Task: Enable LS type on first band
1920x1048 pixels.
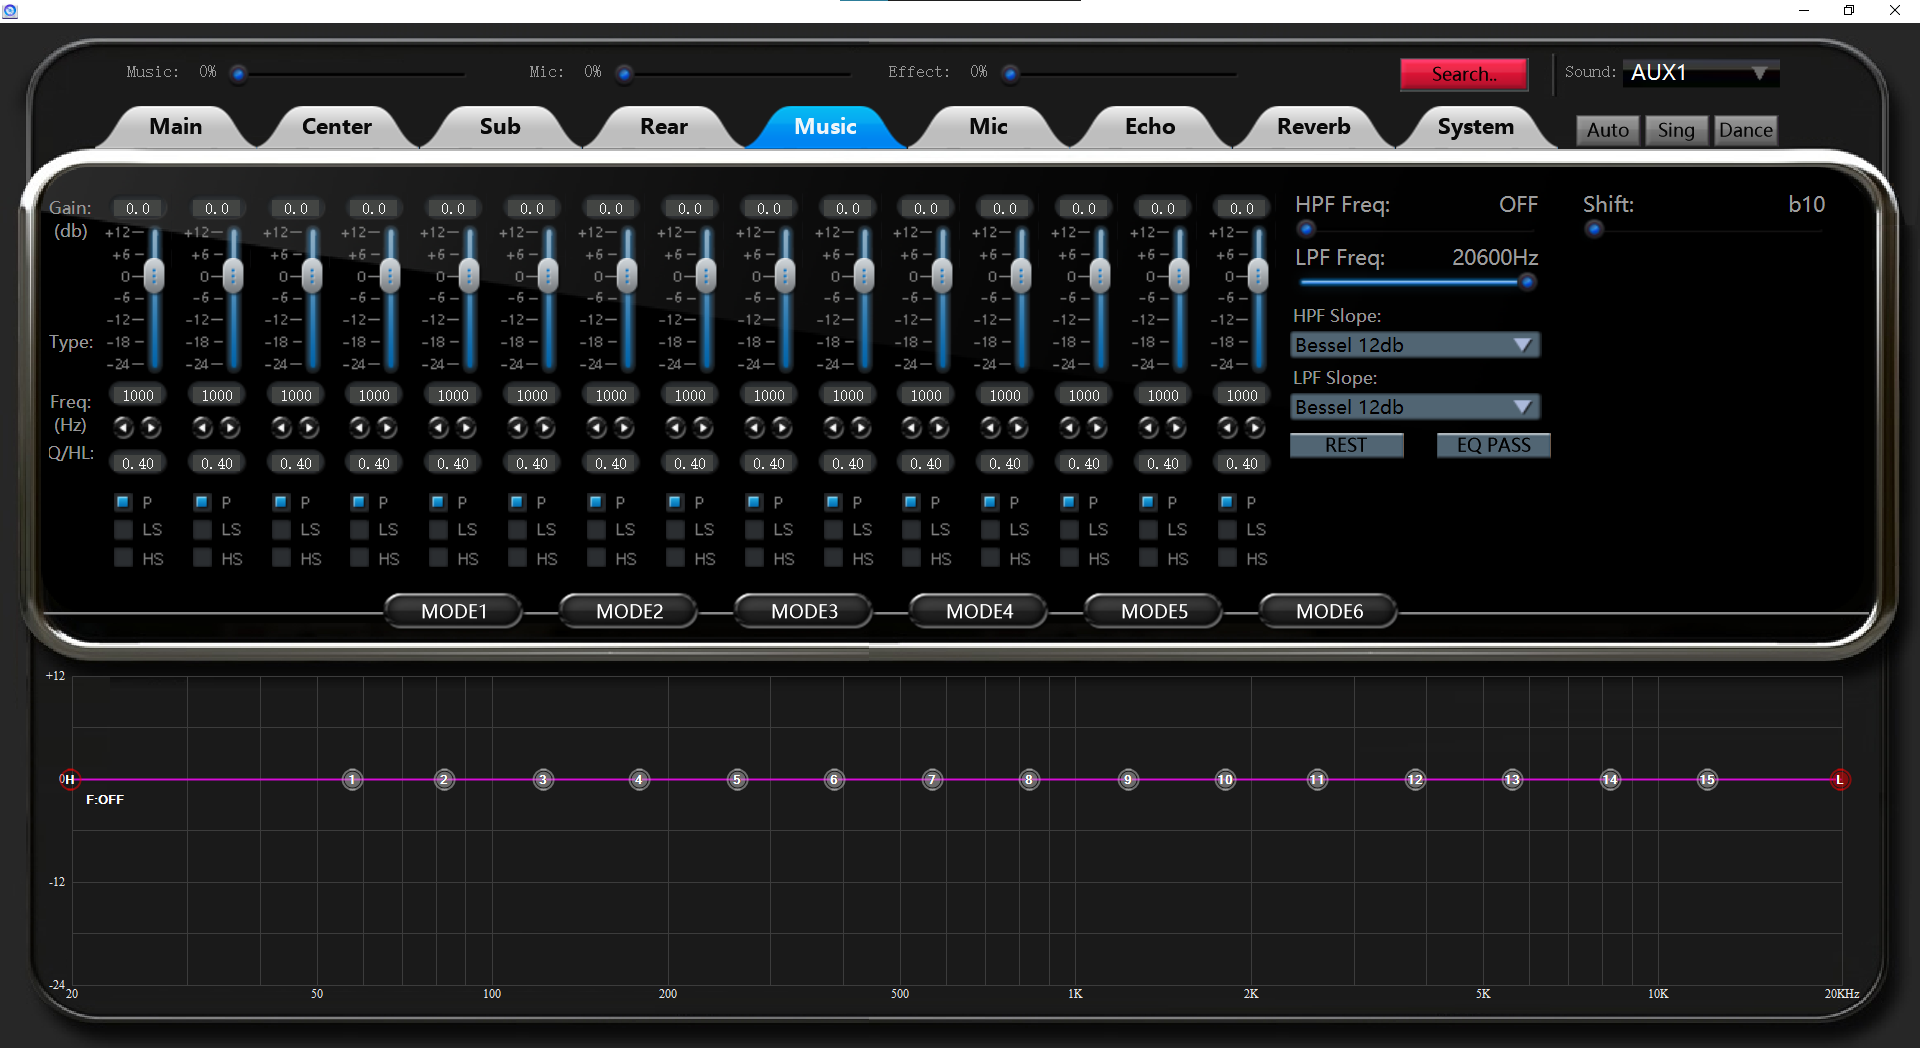Action: click(x=124, y=529)
